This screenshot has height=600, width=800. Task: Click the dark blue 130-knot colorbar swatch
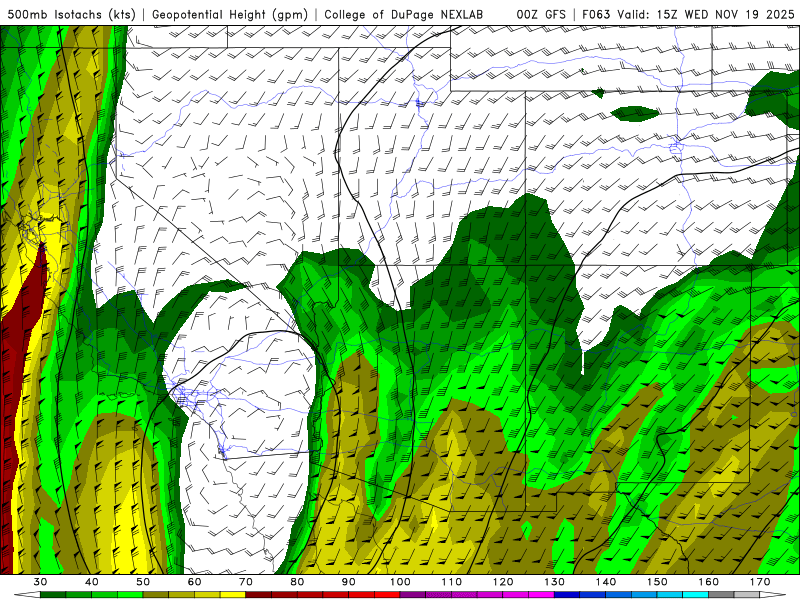[x=567, y=595]
